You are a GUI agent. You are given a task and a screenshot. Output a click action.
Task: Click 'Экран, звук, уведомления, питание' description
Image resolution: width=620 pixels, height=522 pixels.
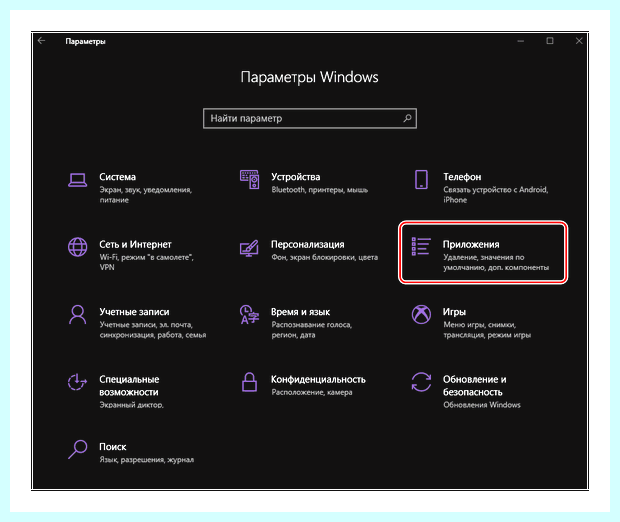pos(146,195)
